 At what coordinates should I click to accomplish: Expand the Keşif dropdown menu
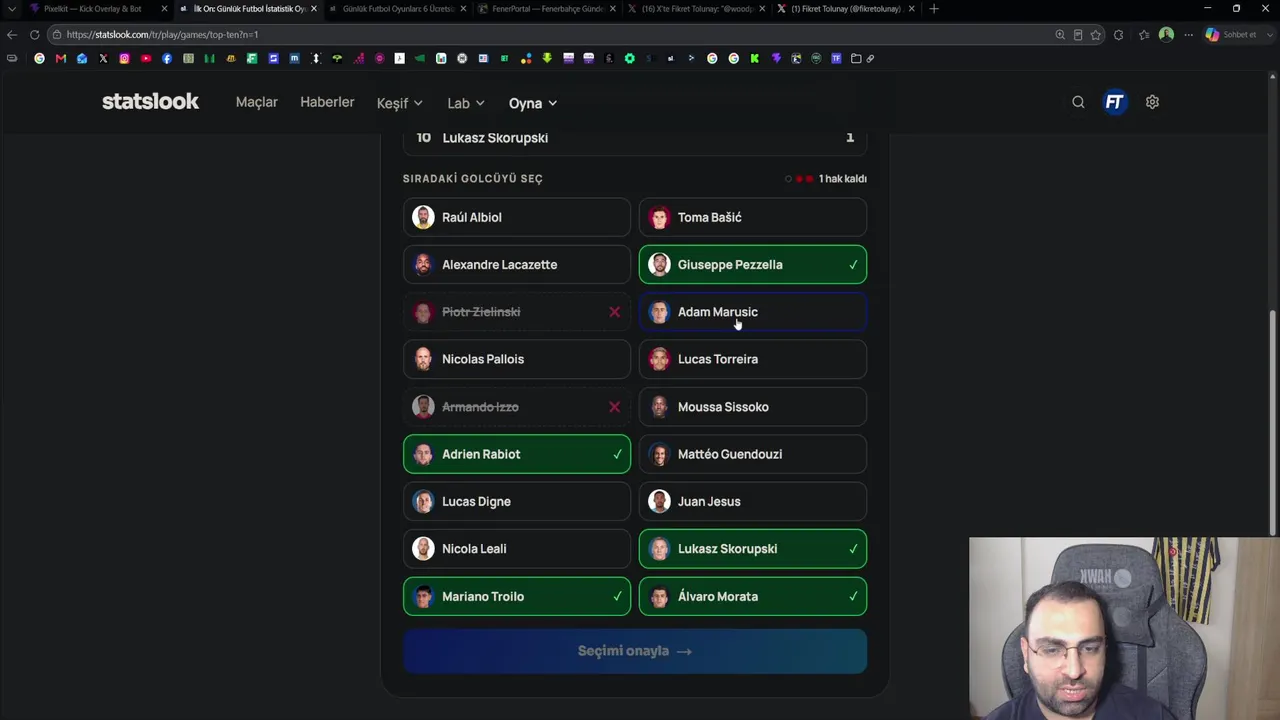click(x=400, y=103)
